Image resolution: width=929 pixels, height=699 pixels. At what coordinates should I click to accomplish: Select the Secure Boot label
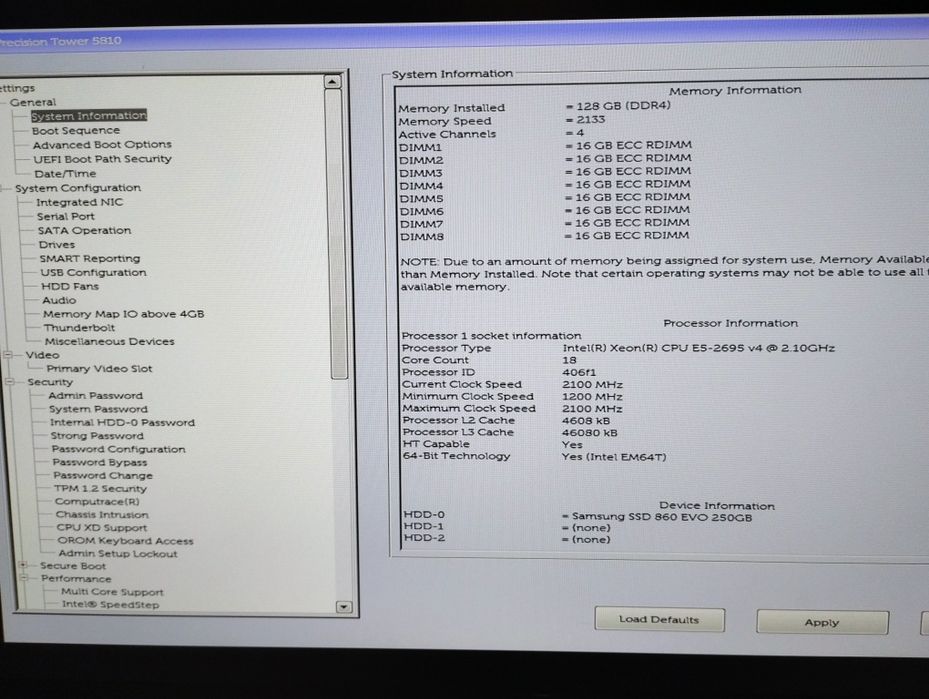(x=73, y=566)
